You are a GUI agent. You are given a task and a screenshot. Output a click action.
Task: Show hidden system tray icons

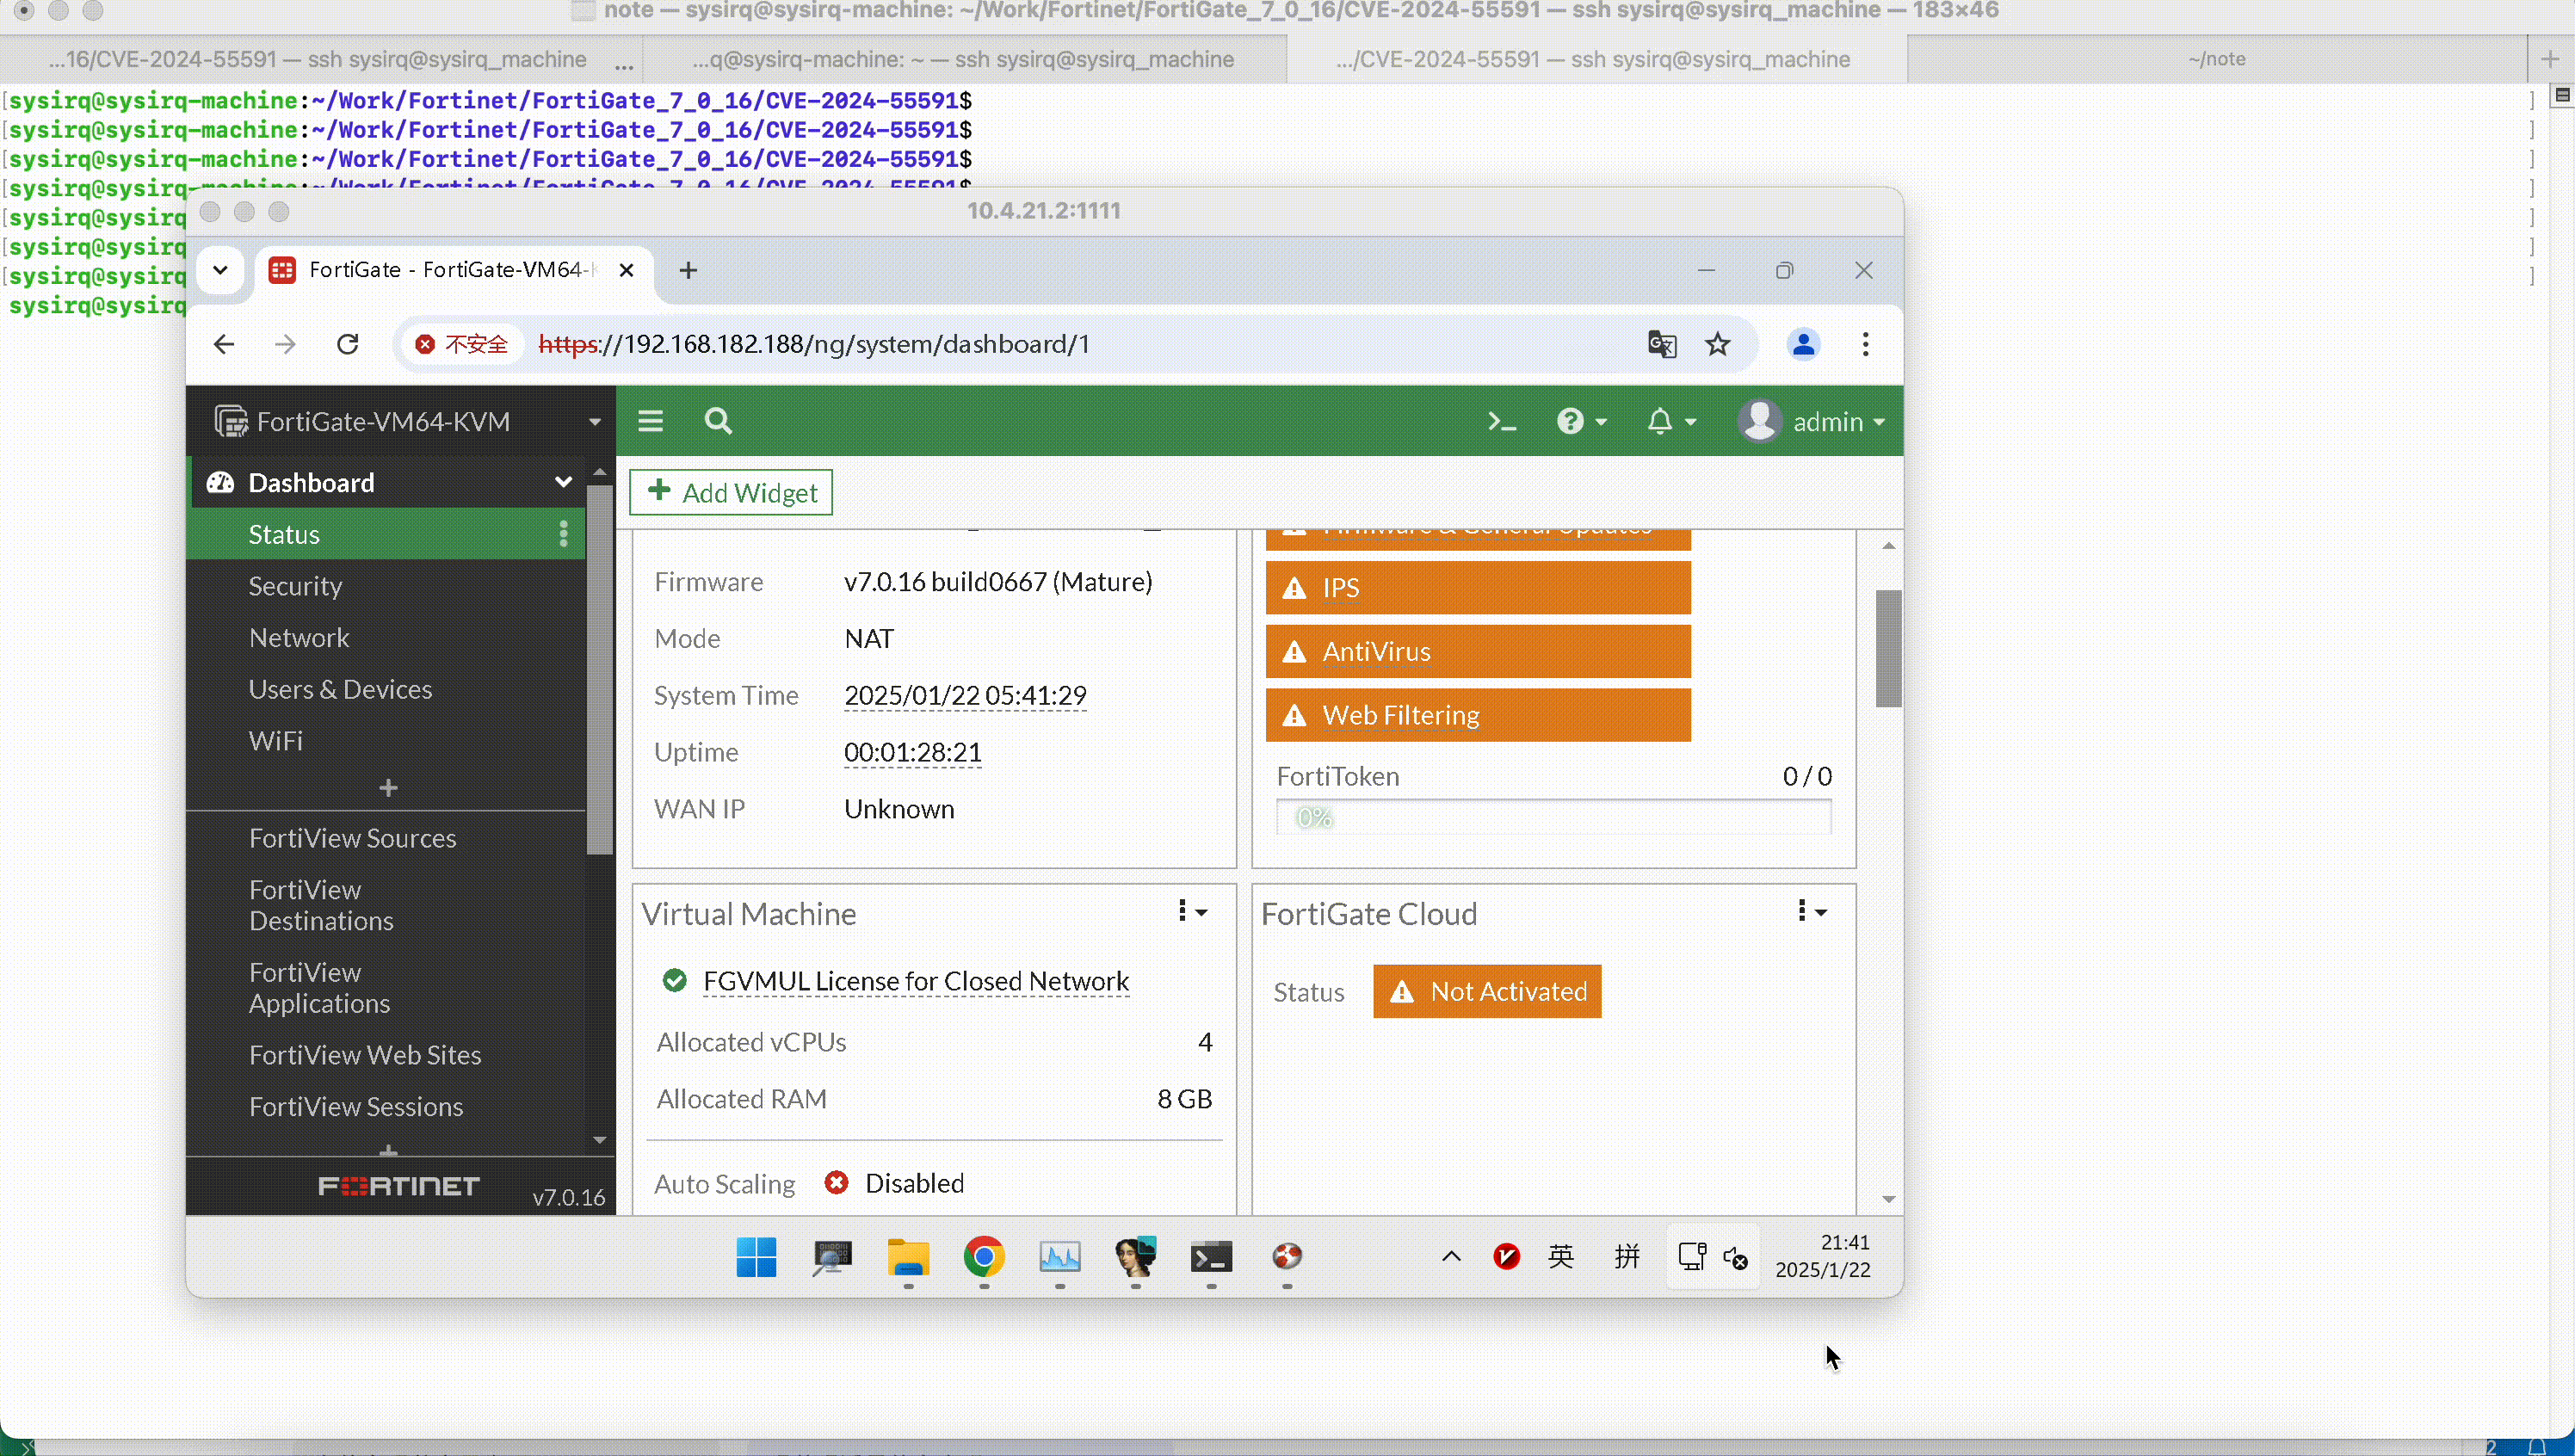click(x=1451, y=1257)
